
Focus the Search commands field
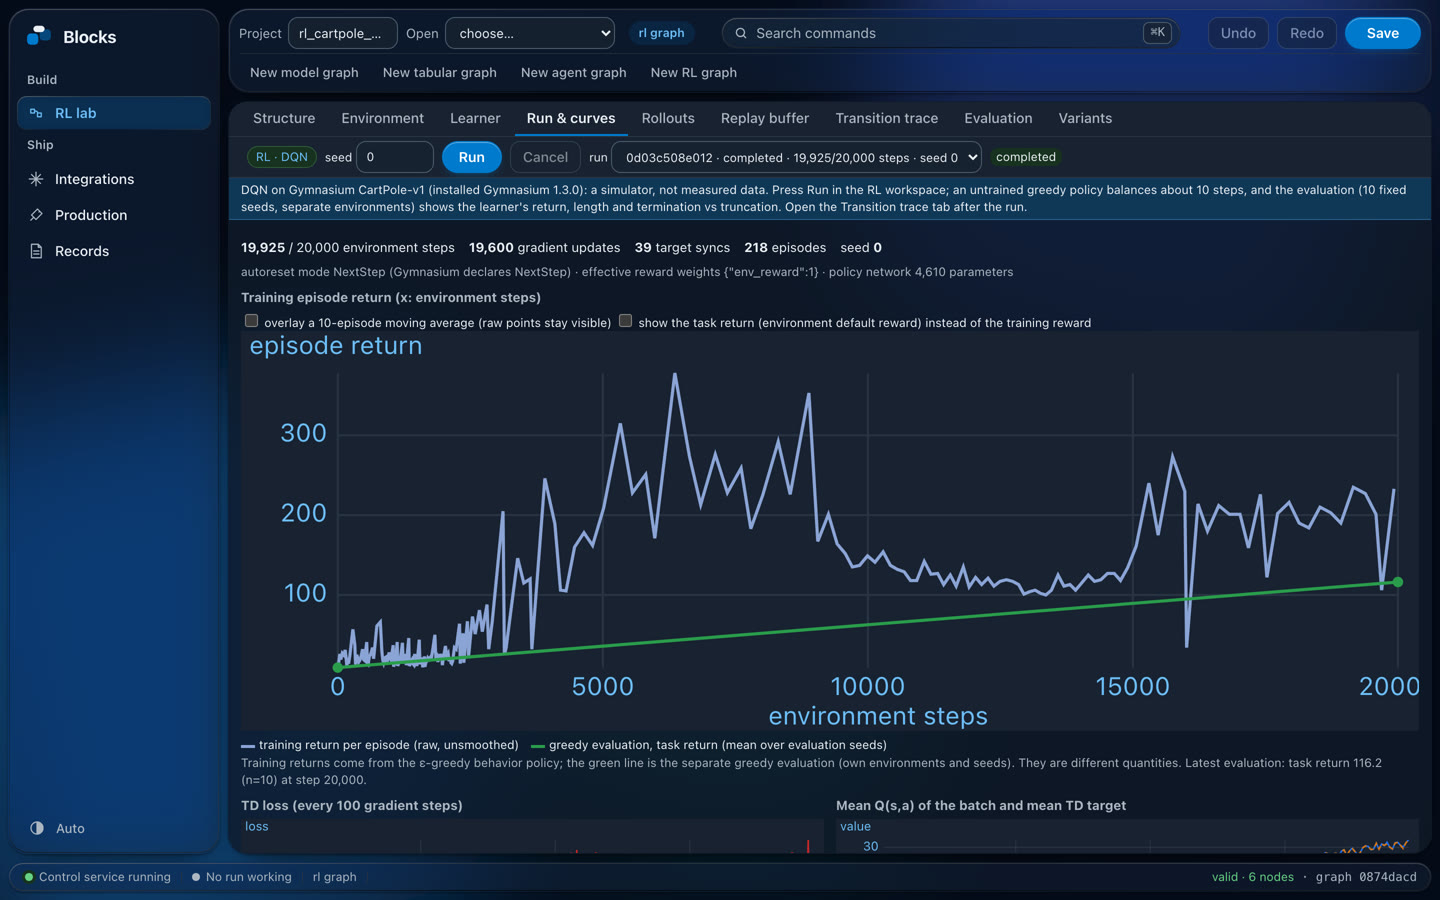coord(948,33)
